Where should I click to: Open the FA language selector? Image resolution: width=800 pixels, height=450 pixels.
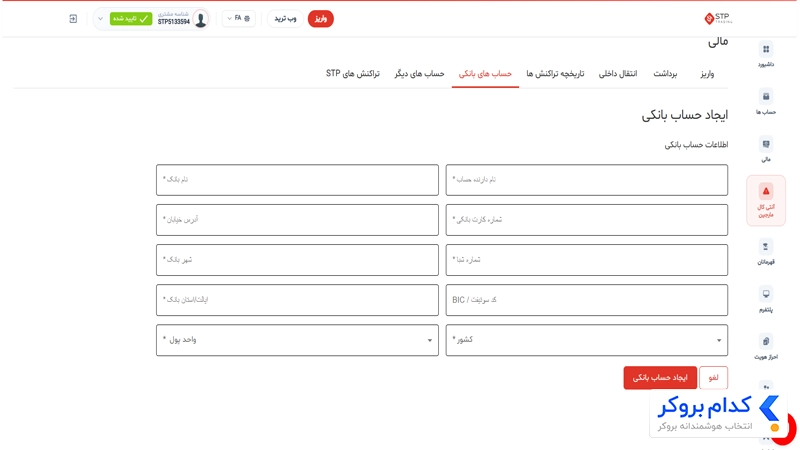click(x=238, y=18)
